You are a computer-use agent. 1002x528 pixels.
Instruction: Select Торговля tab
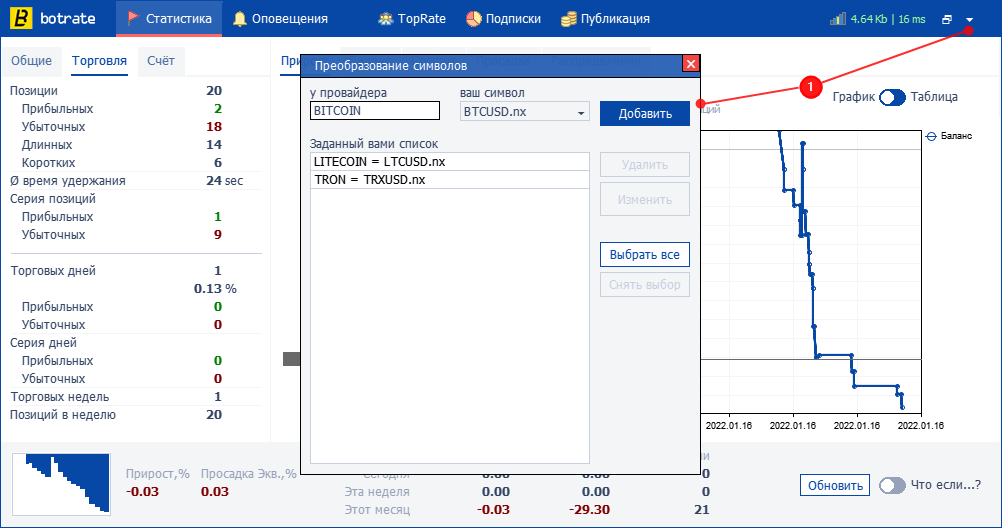coord(99,61)
